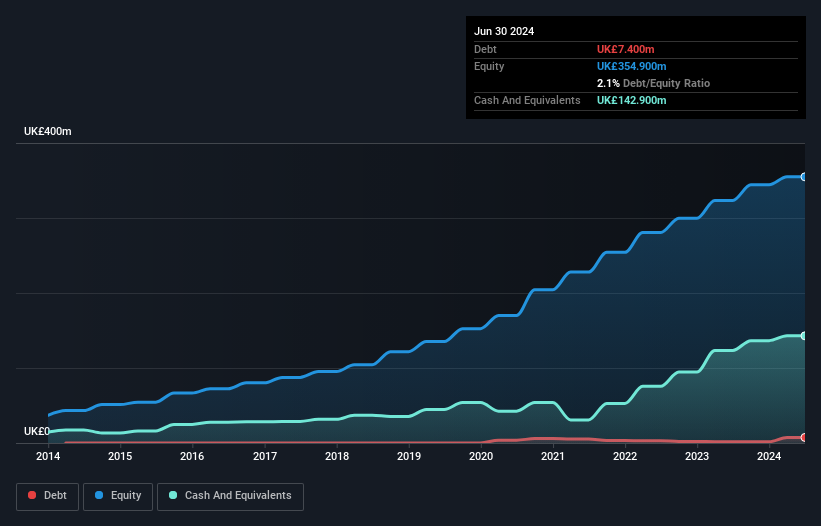Click the 2022 x-axis label
This screenshot has height=526, width=821.
click(x=625, y=456)
